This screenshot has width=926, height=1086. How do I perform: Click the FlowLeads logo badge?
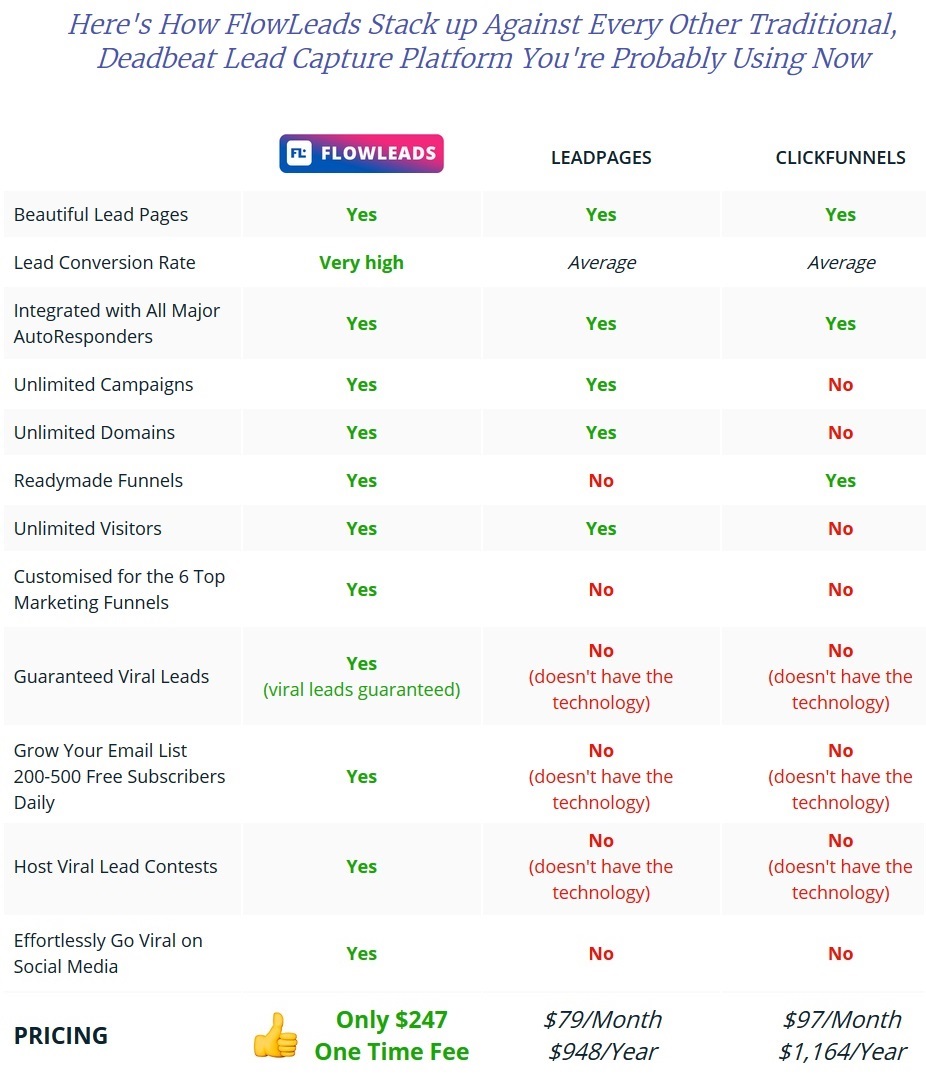pos(361,153)
